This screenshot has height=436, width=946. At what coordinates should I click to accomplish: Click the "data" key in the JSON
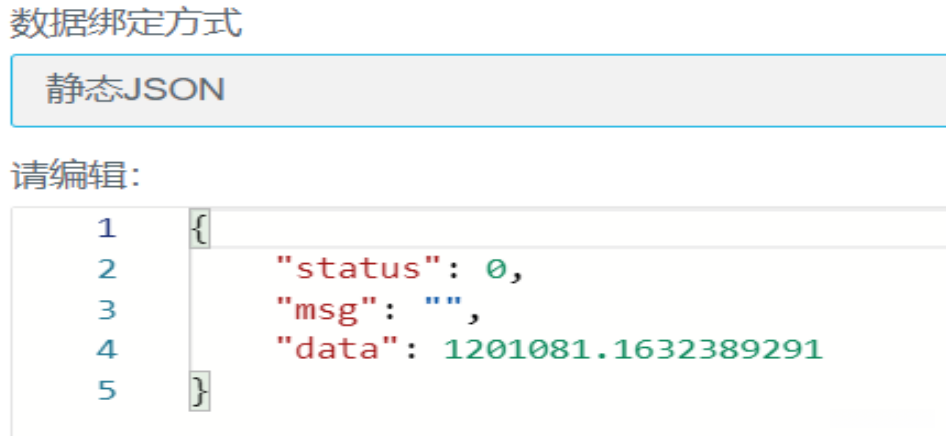click(x=342, y=350)
